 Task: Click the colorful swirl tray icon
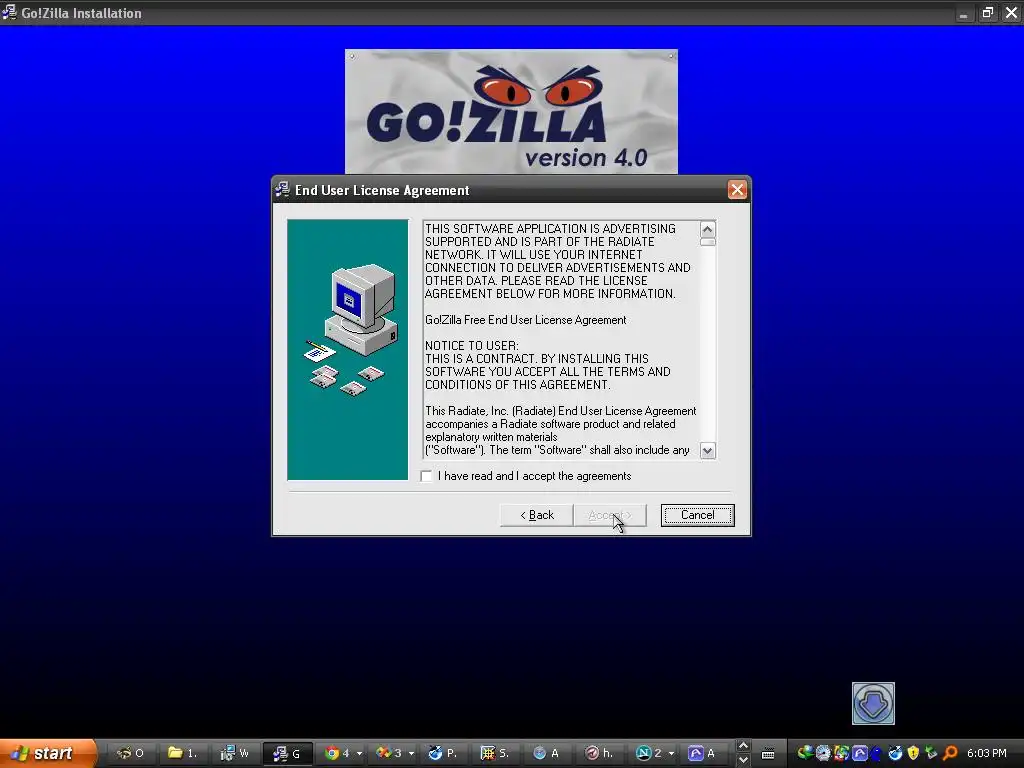tap(841, 753)
